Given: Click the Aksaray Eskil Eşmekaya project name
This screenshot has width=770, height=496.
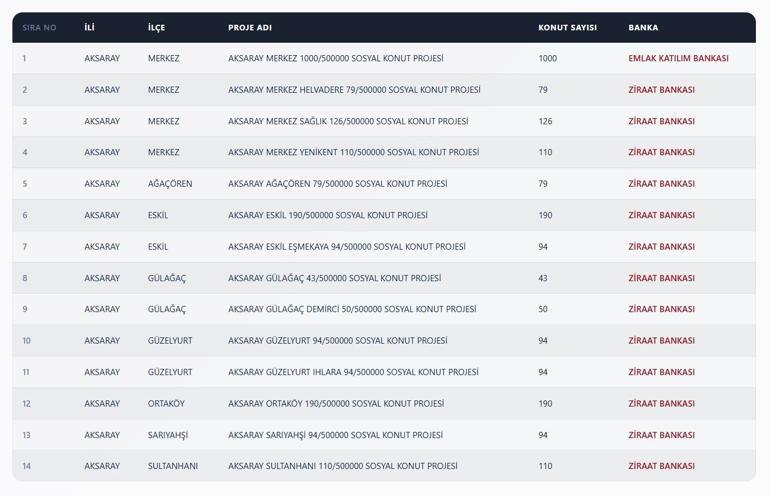Looking at the screenshot, I should pos(346,247).
